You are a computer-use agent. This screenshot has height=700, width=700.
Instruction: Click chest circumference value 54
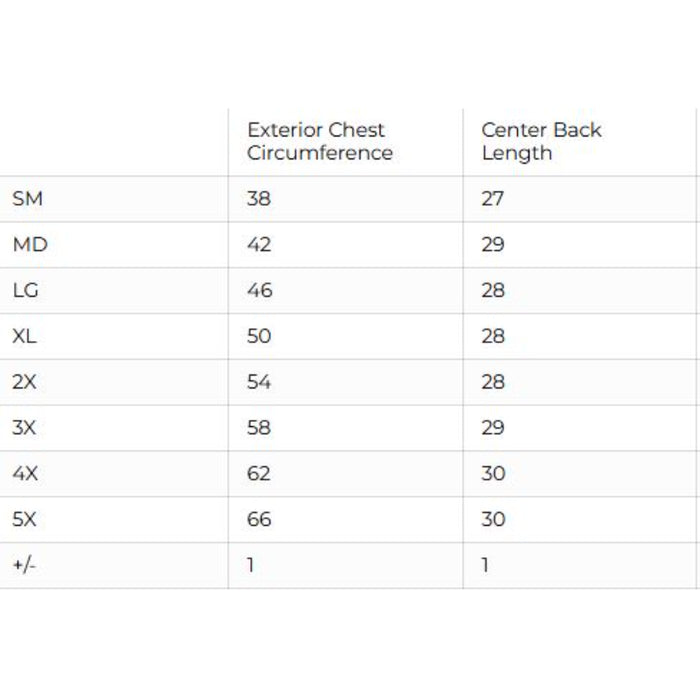point(259,382)
